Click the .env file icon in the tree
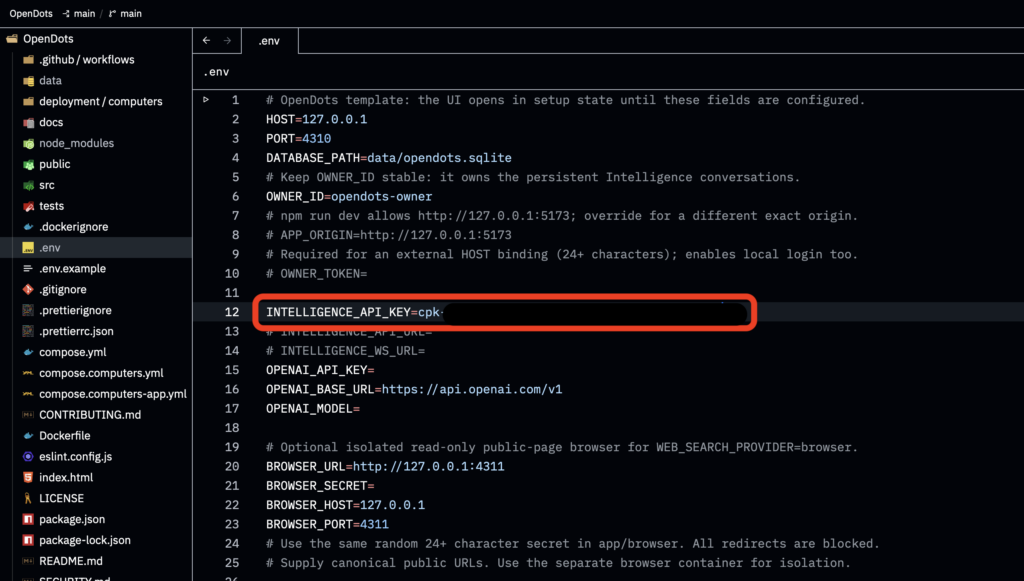Screen dimensions: 1024x581 [28, 247]
